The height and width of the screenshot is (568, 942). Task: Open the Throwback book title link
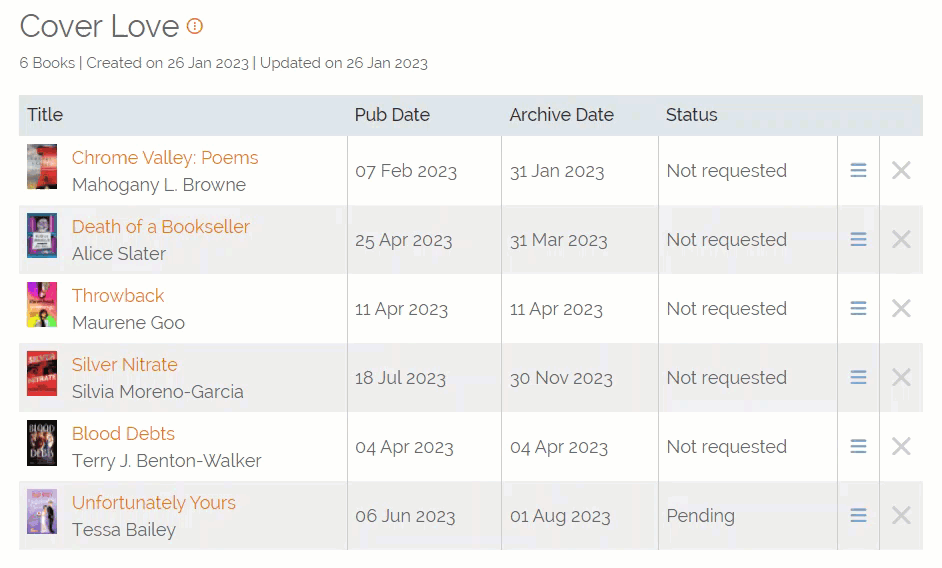click(118, 296)
